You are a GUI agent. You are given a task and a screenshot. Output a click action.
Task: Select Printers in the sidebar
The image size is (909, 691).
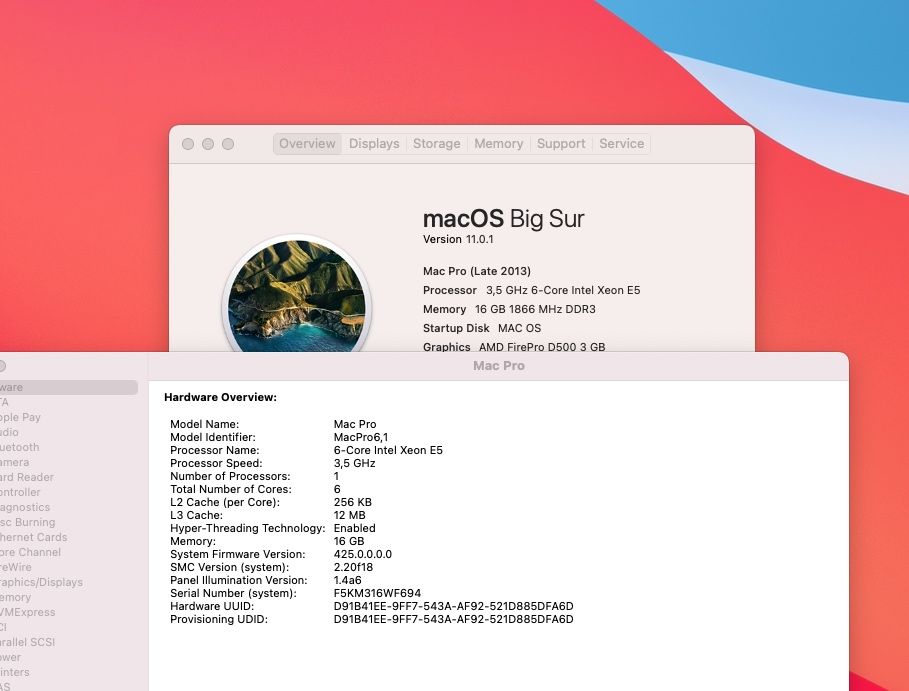pos(14,672)
